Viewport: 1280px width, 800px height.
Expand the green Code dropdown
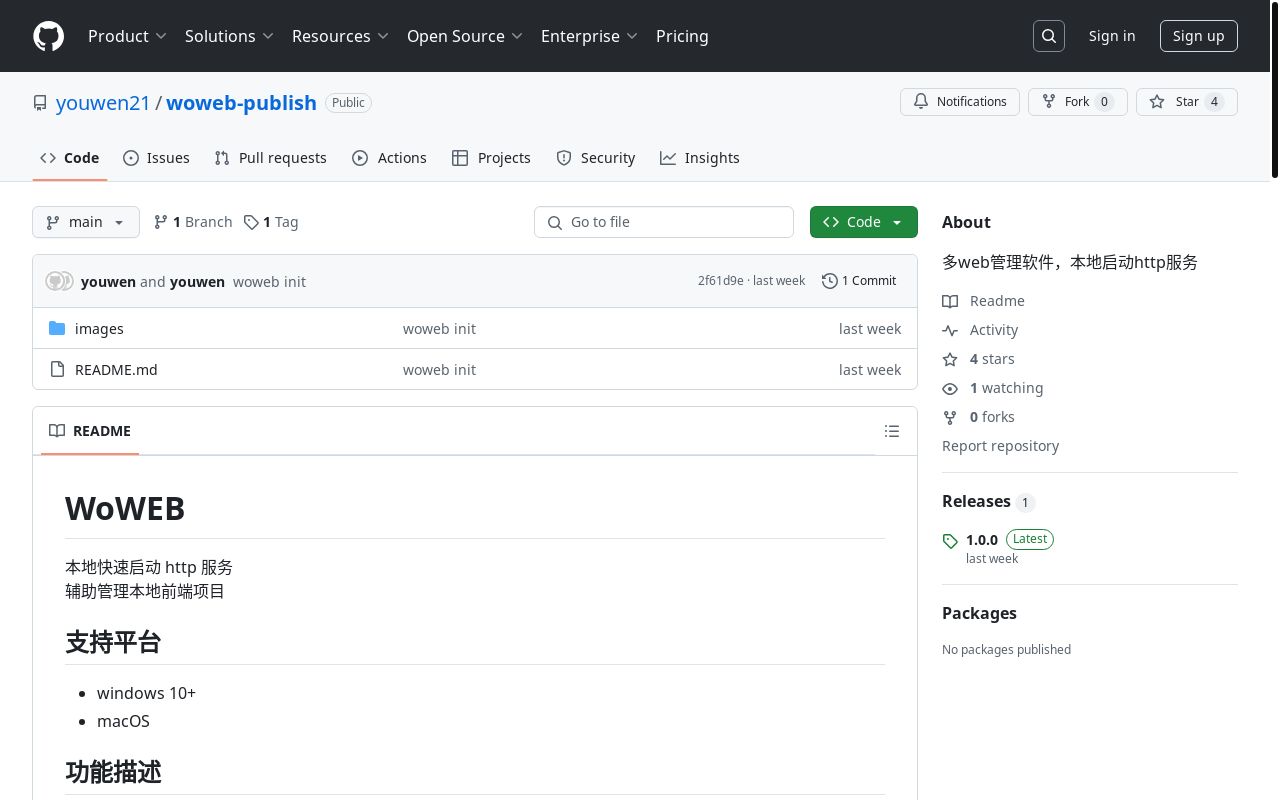[x=863, y=222]
